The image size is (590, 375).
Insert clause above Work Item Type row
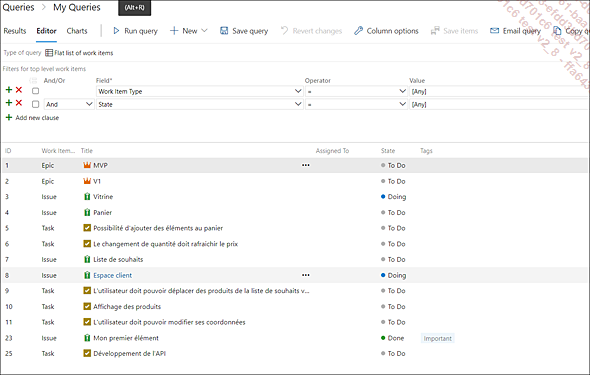[x=9, y=90]
